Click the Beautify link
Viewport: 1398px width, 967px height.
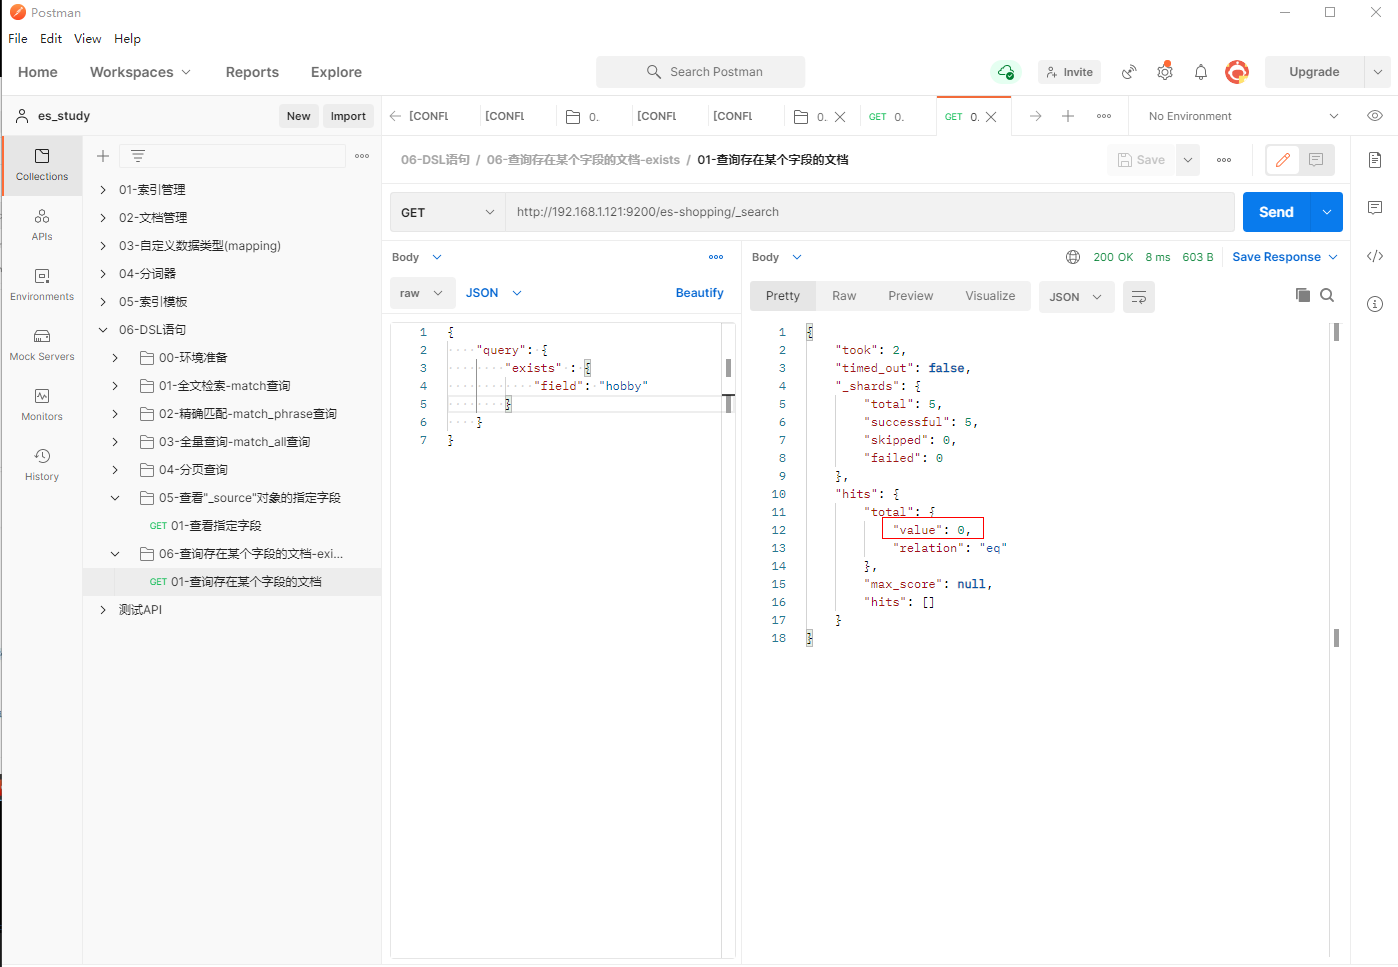pyautogui.click(x=699, y=293)
